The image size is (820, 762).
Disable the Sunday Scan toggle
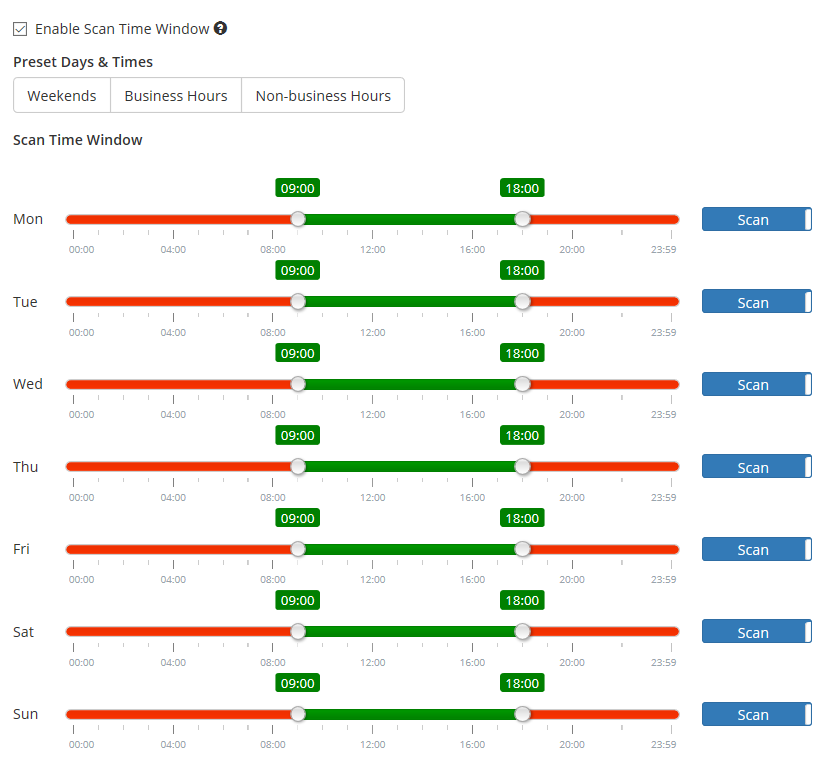coord(756,715)
